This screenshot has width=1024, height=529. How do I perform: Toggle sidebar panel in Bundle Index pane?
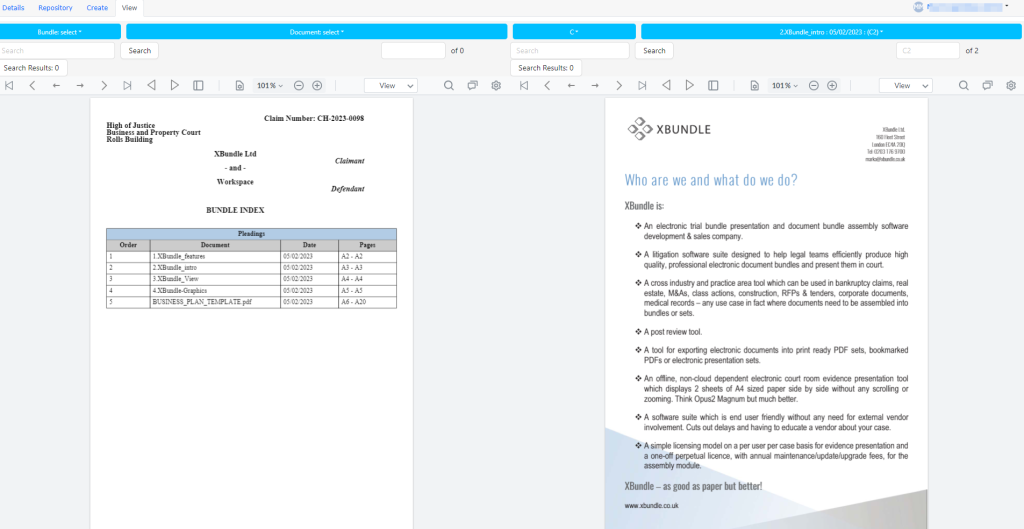(199, 86)
